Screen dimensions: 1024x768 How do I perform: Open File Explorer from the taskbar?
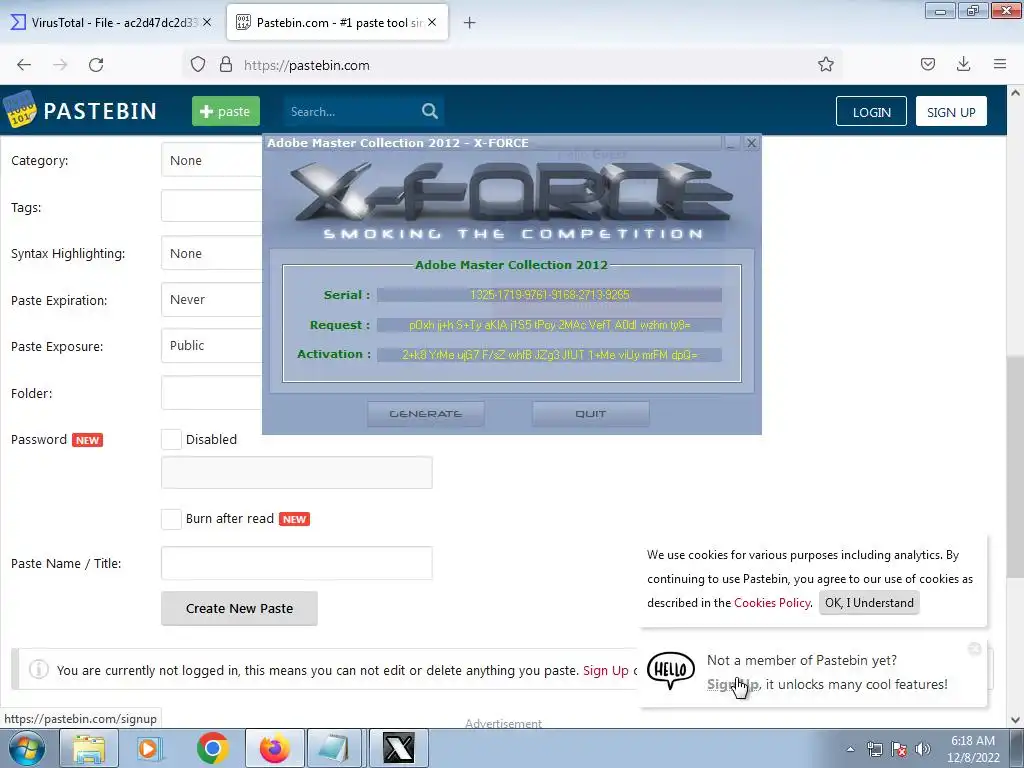pos(89,748)
